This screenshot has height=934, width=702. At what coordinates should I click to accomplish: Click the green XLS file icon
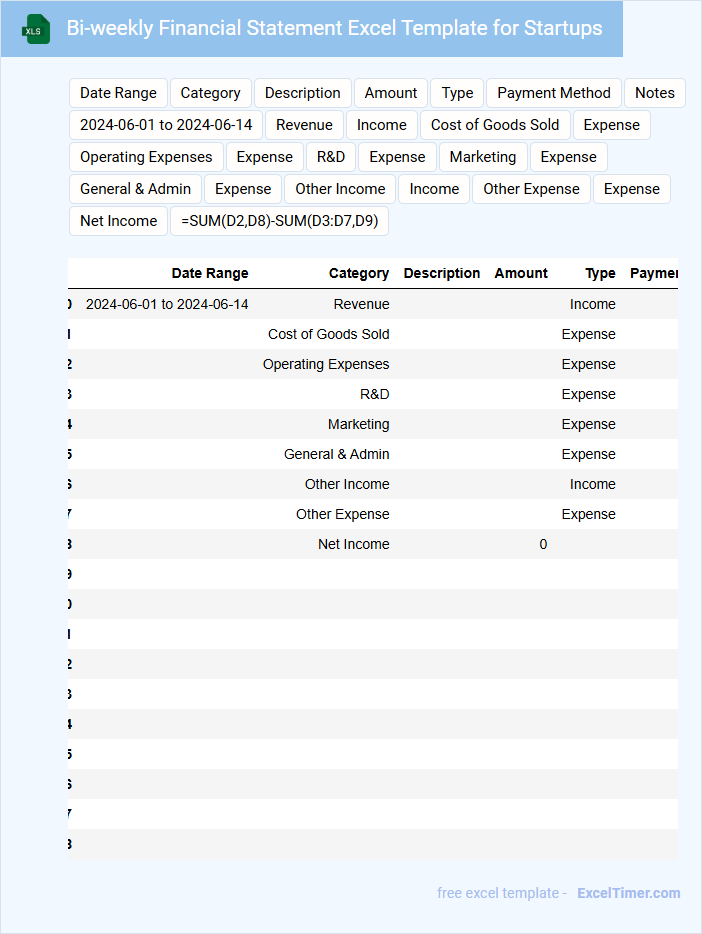click(x=36, y=29)
